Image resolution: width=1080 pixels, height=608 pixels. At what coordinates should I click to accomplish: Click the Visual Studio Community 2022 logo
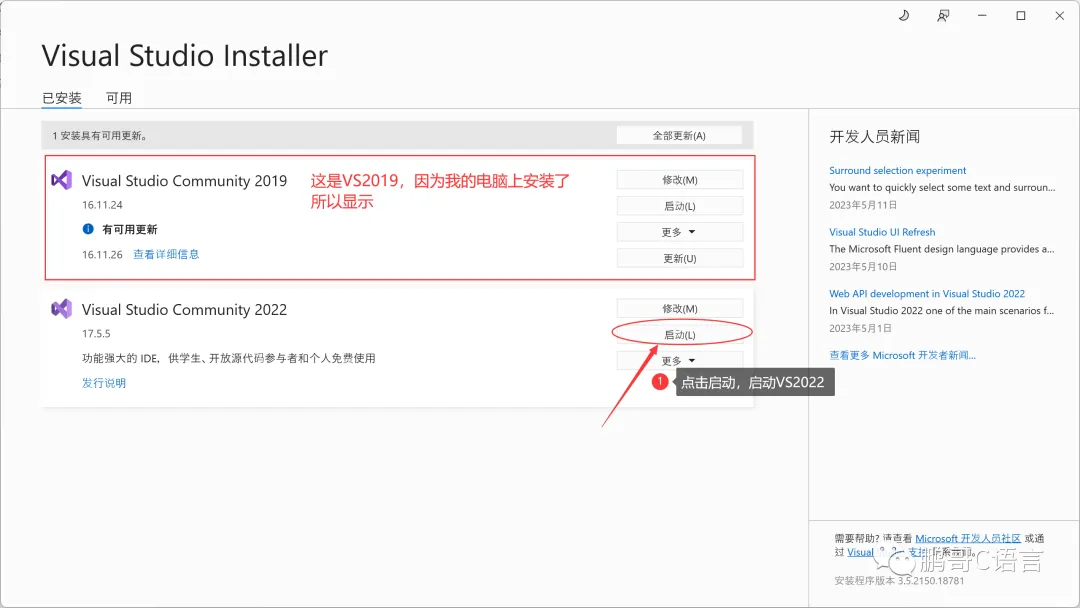coord(61,308)
